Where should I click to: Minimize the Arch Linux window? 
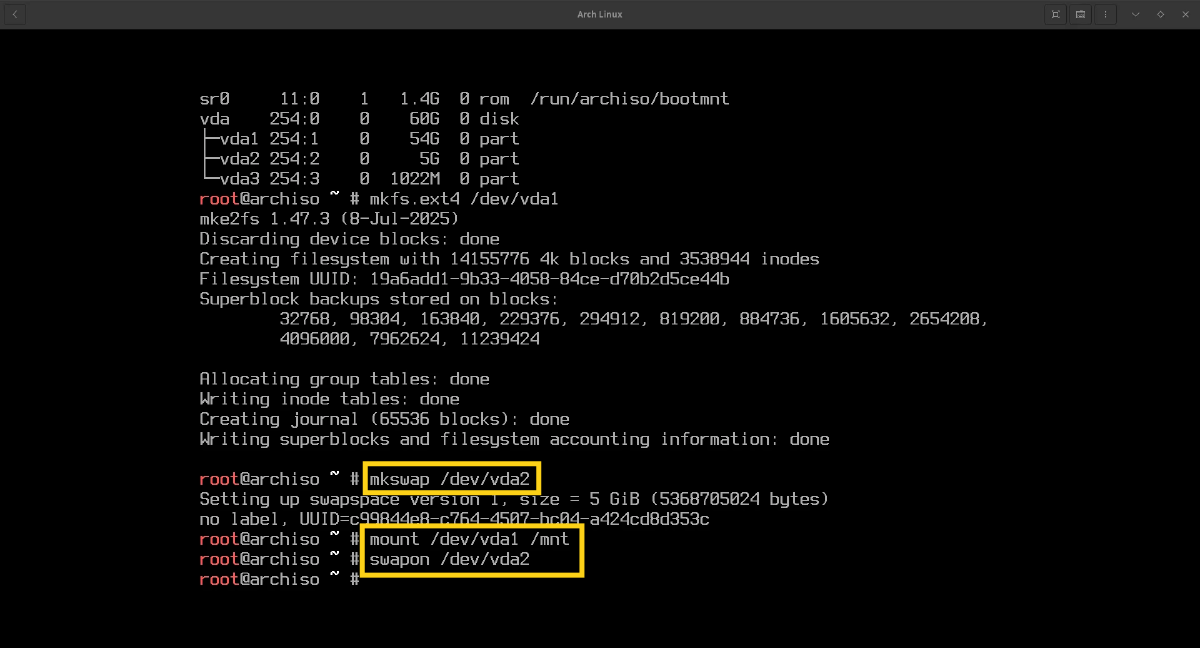click(x=1136, y=14)
